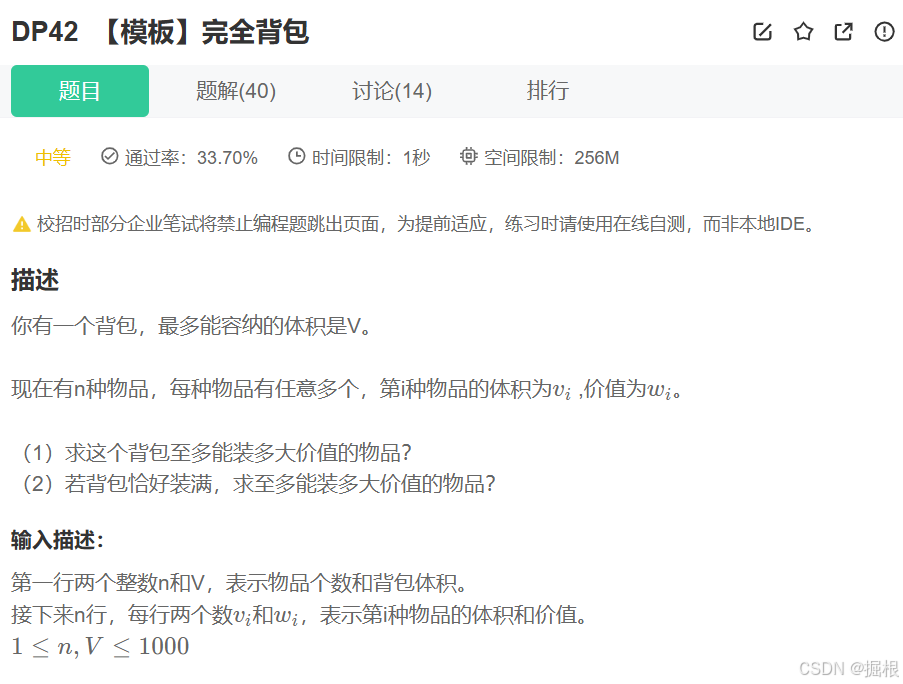The width and height of the screenshot is (903, 684).
Task: Click the 输入描述: heading
Action: [x=57, y=540]
